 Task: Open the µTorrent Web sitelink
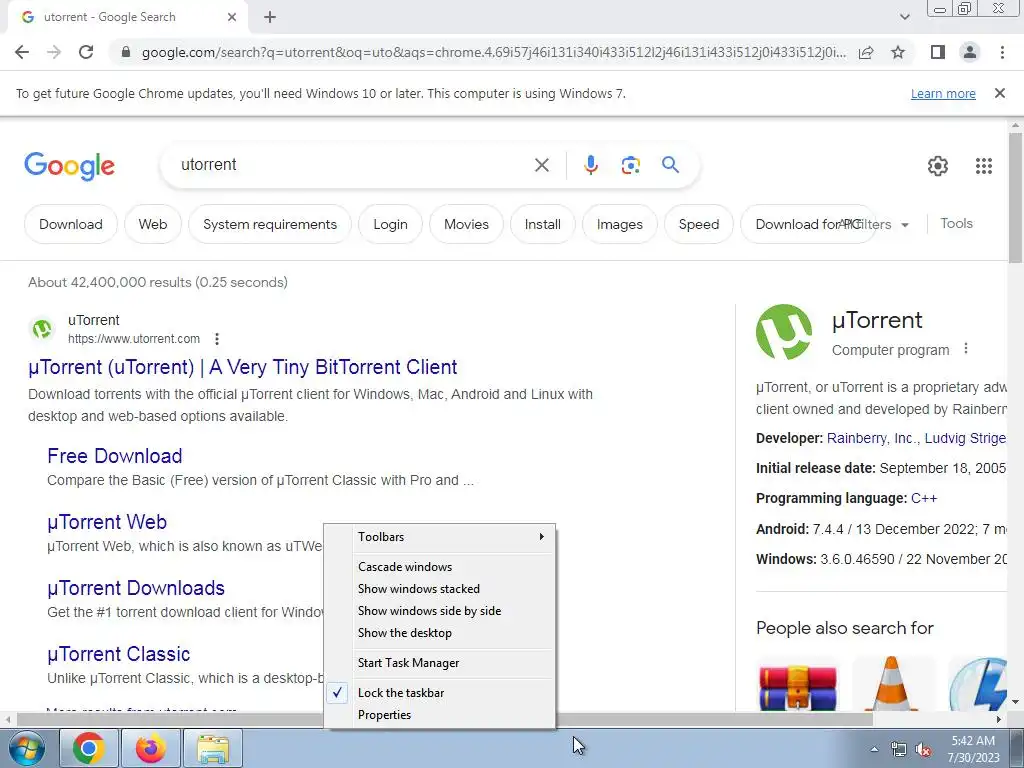[107, 522]
